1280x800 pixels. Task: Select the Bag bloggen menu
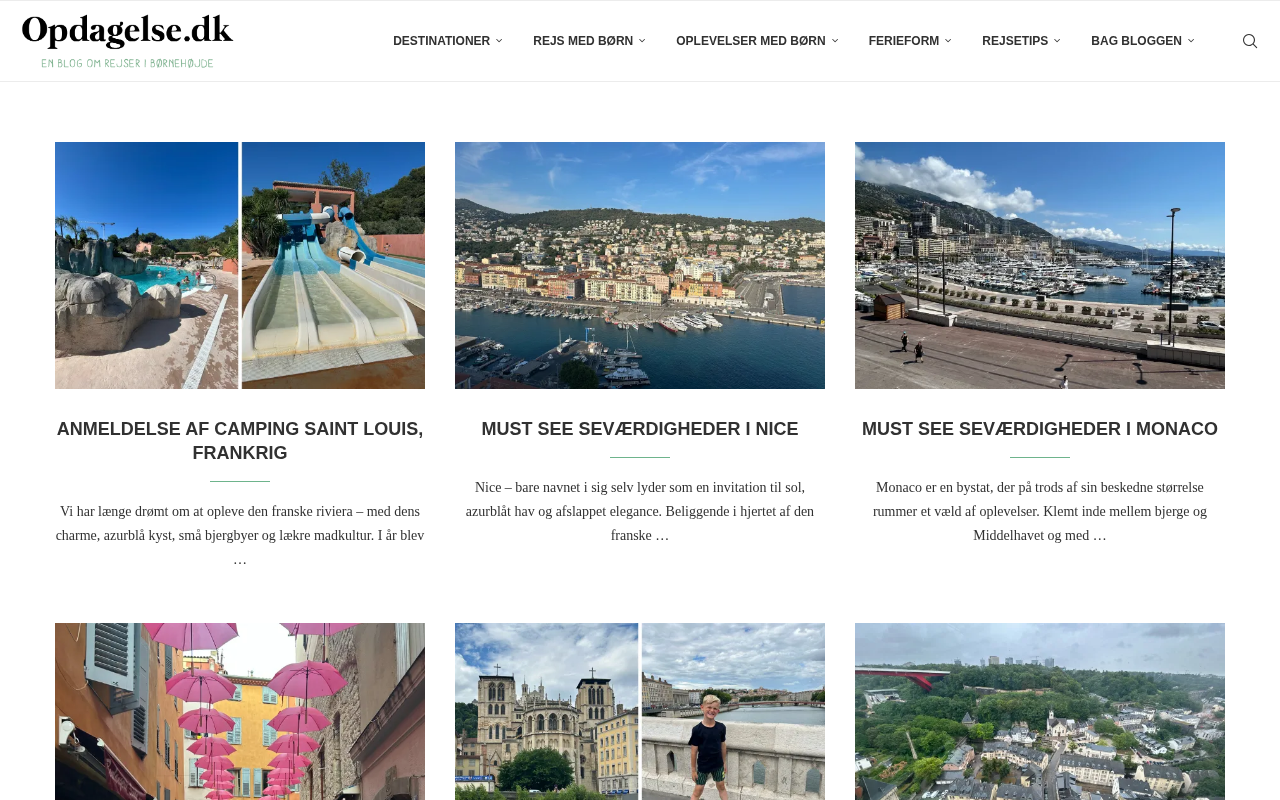[x=1136, y=41]
